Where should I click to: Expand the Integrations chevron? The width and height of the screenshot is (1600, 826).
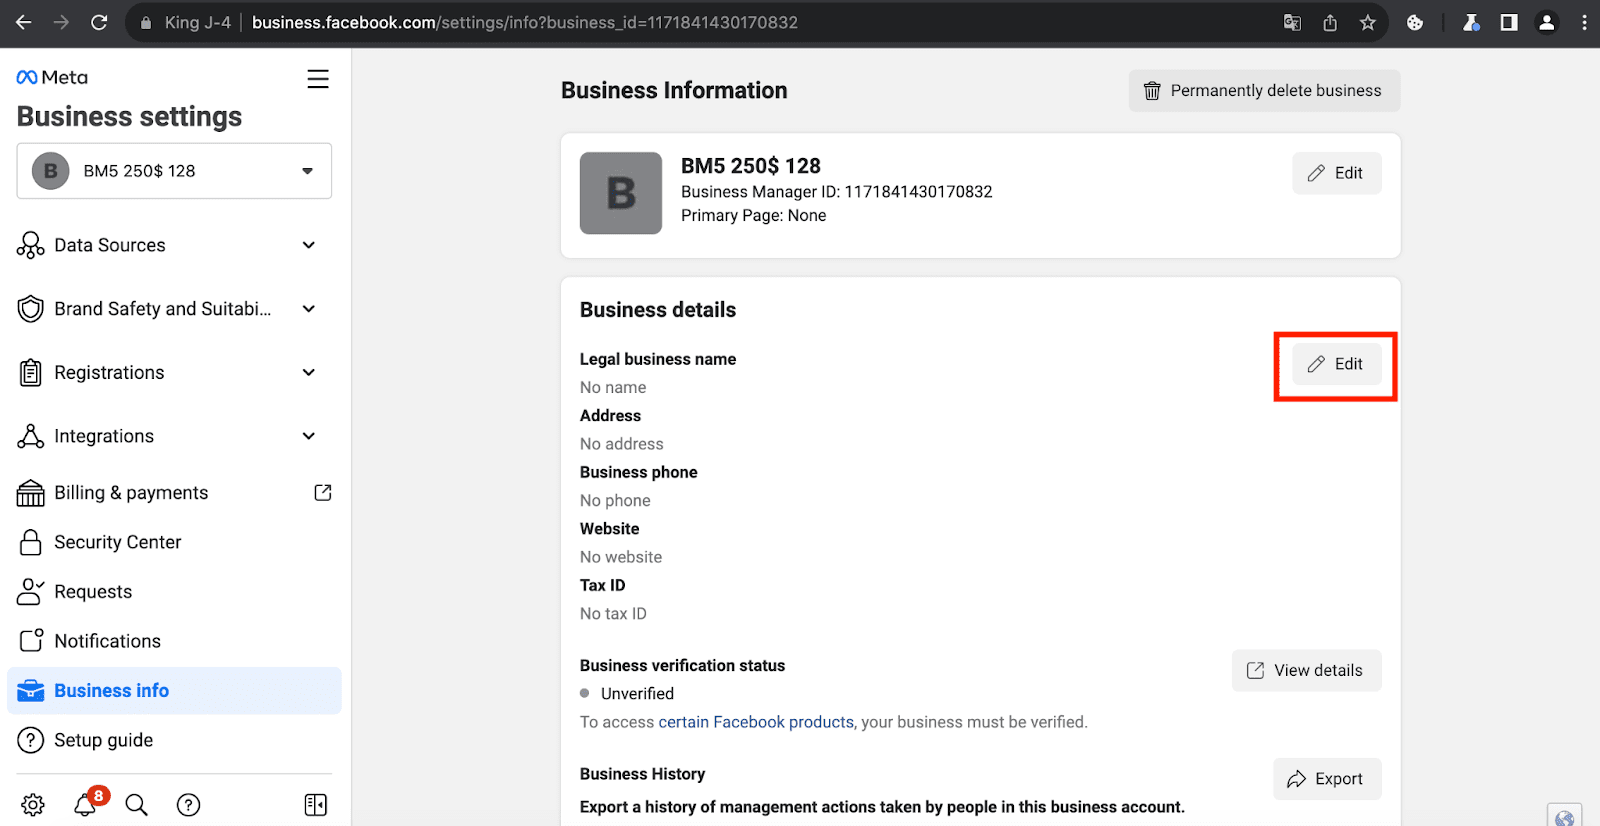pos(309,436)
